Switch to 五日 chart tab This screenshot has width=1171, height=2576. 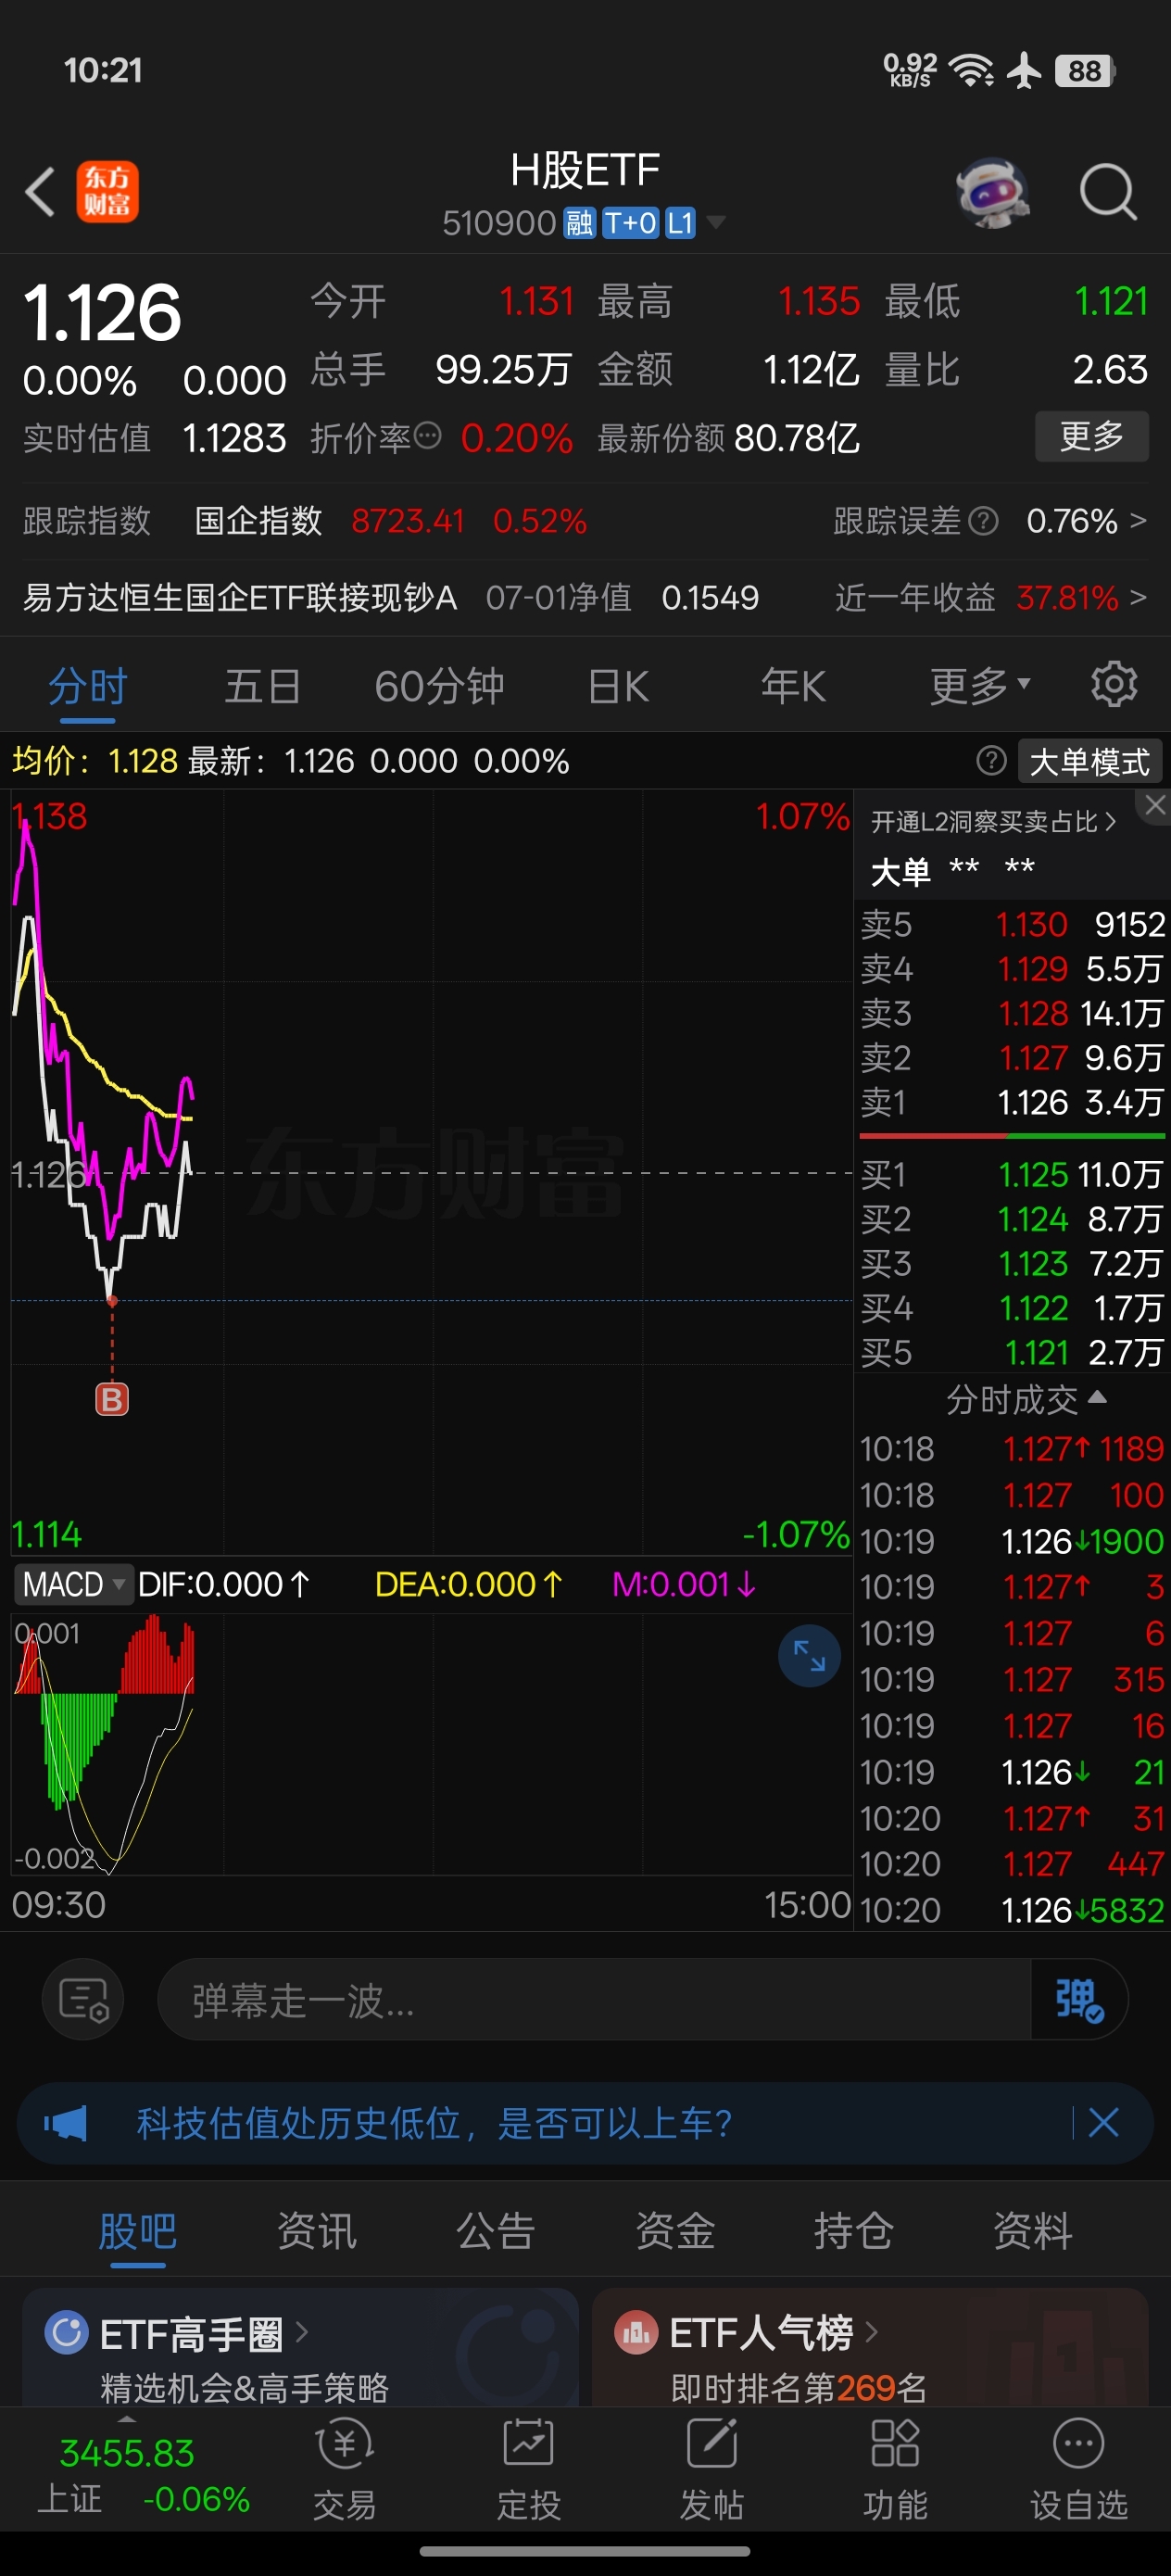coord(263,686)
